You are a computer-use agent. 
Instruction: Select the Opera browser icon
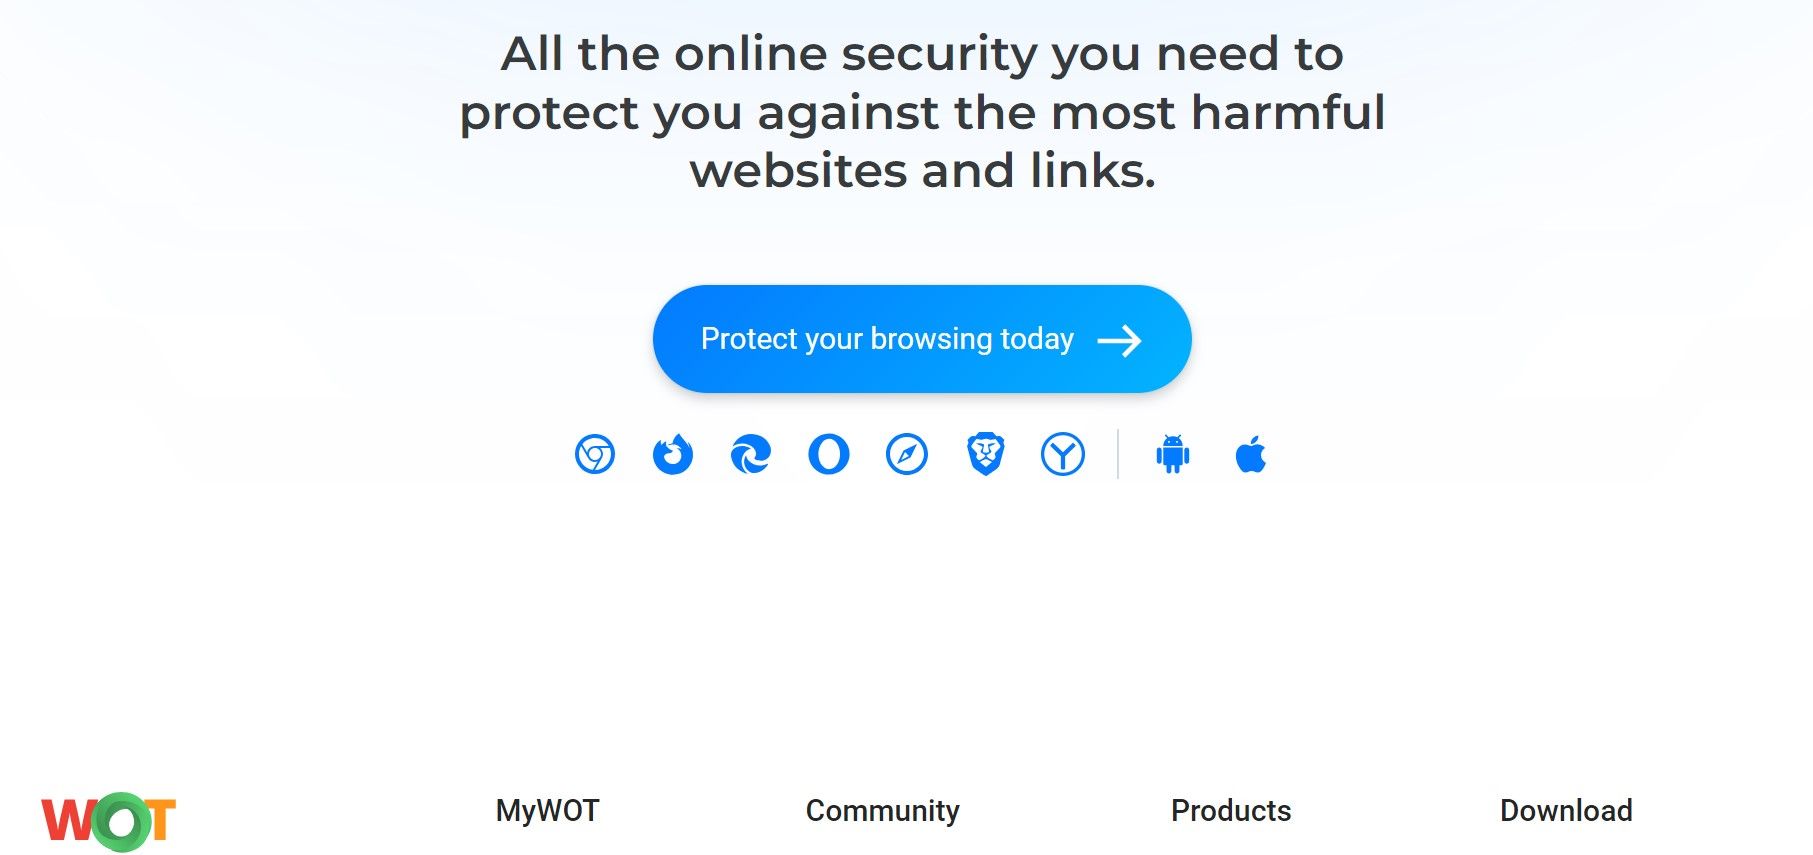point(828,455)
